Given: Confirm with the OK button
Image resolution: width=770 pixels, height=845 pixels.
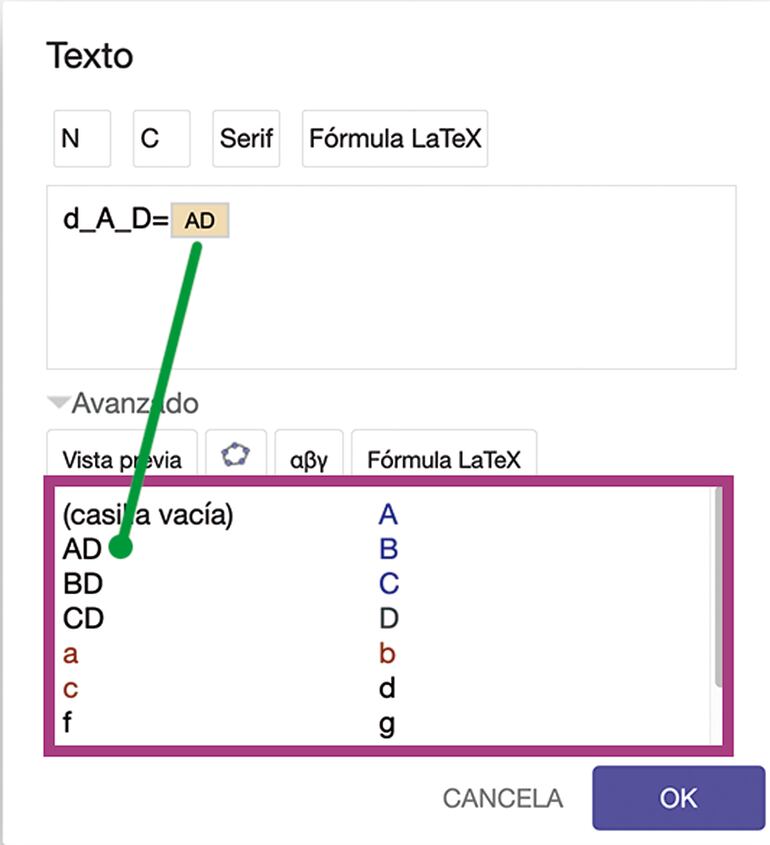Looking at the screenshot, I should 678,798.
